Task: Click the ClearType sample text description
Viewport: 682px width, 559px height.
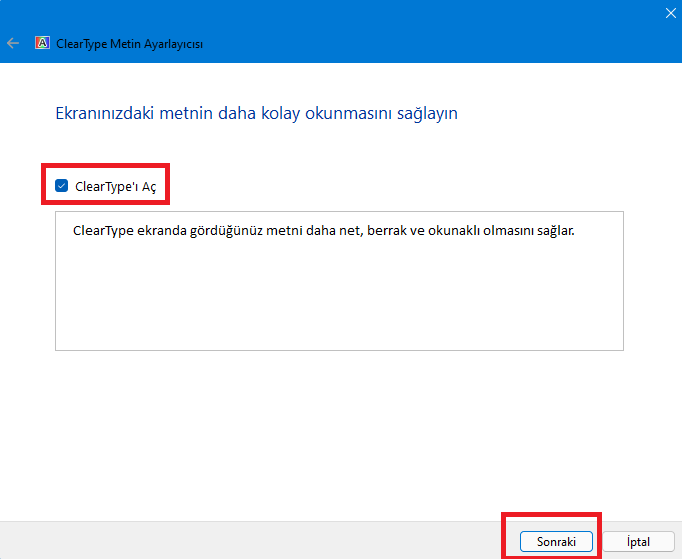Action: (324, 231)
